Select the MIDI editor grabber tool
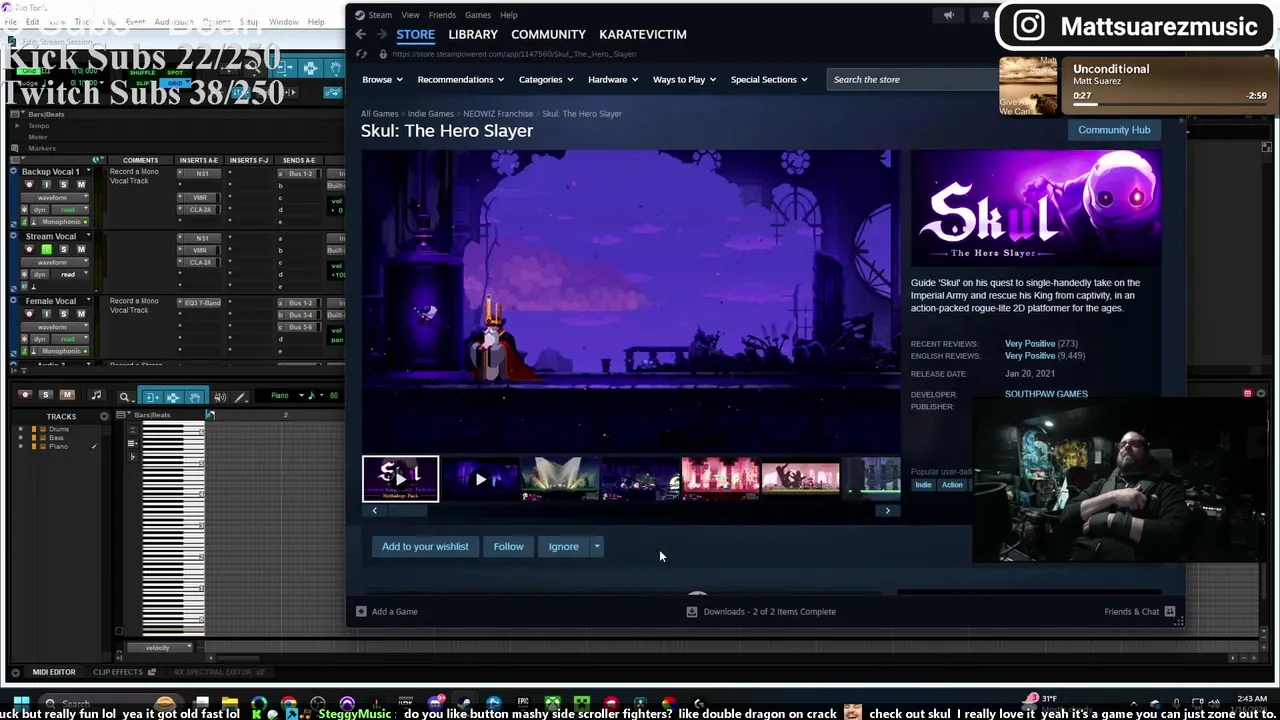 194,398
